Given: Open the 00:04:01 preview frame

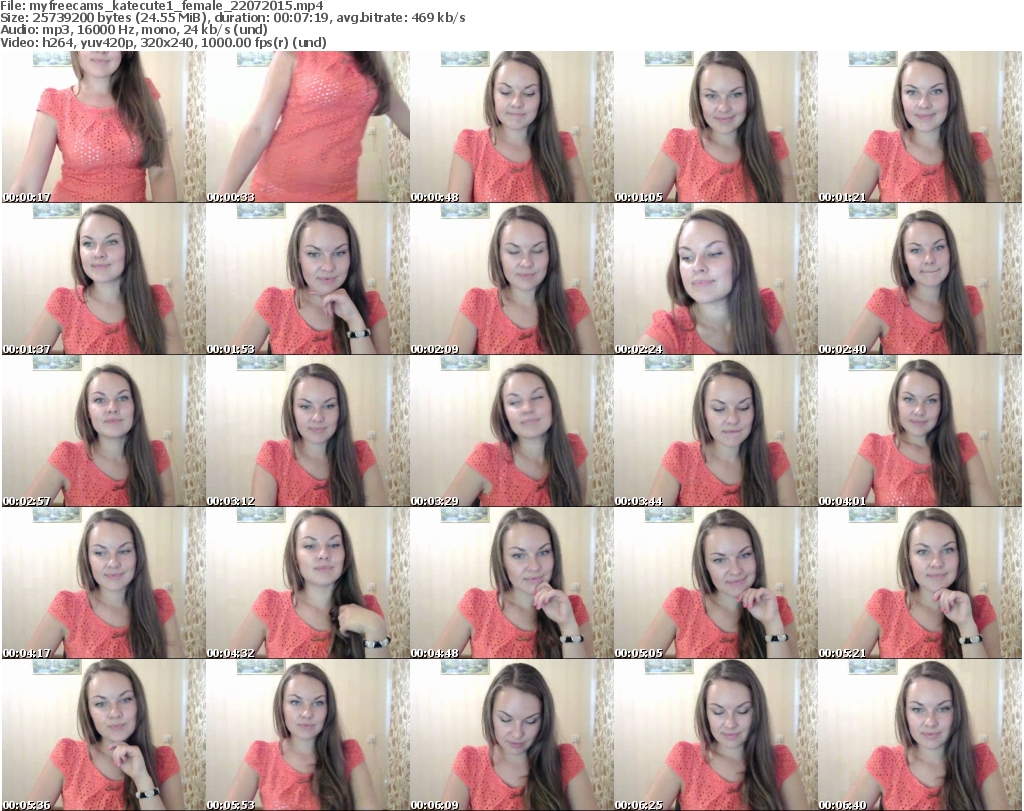Looking at the screenshot, I should click(x=920, y=431).
